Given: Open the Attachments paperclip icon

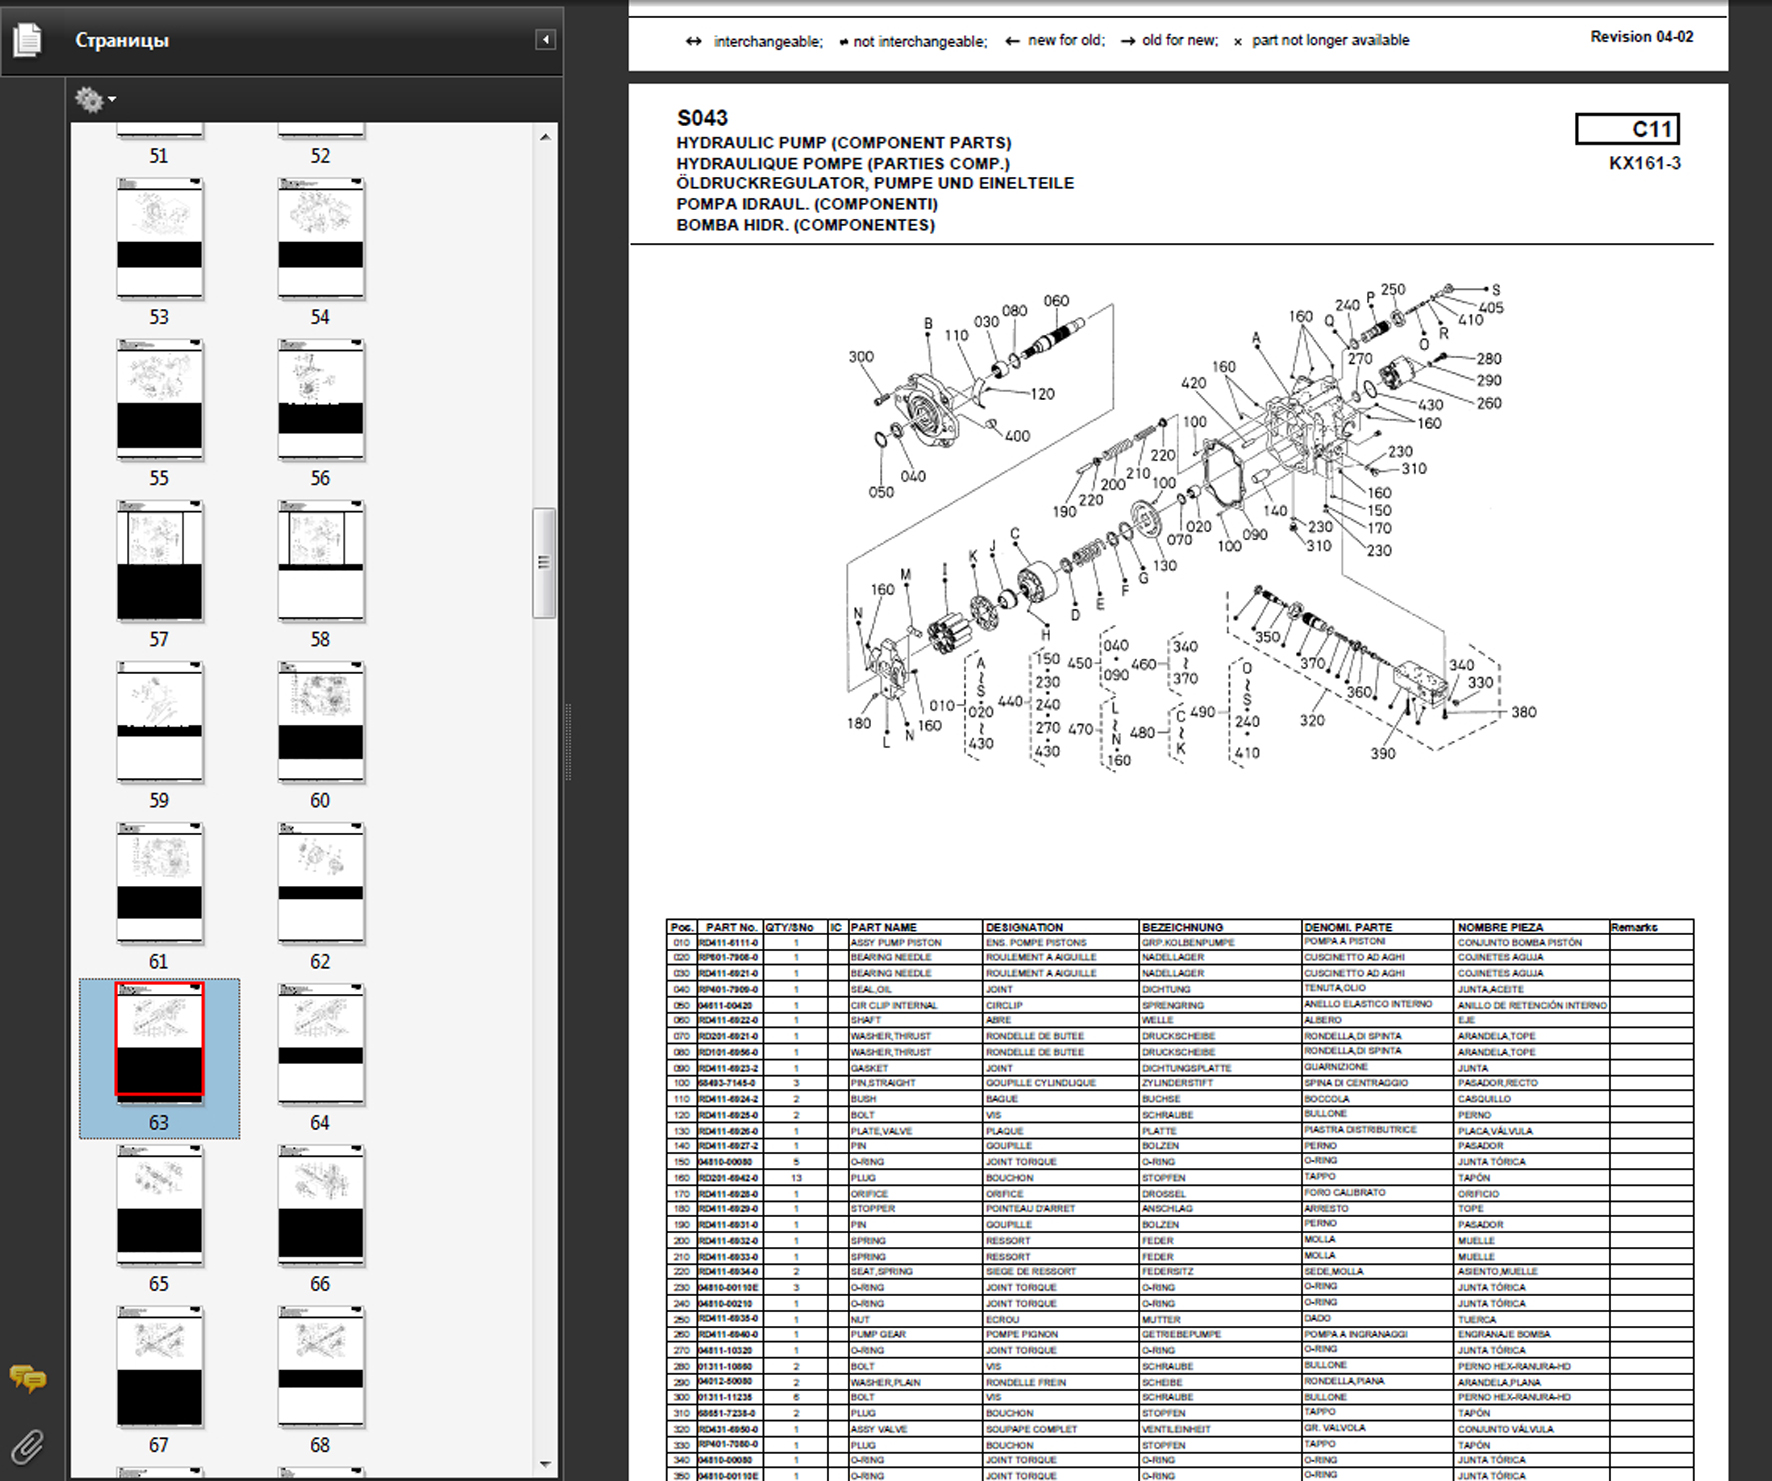Looking at the screenshot, I should (28, 1446).
